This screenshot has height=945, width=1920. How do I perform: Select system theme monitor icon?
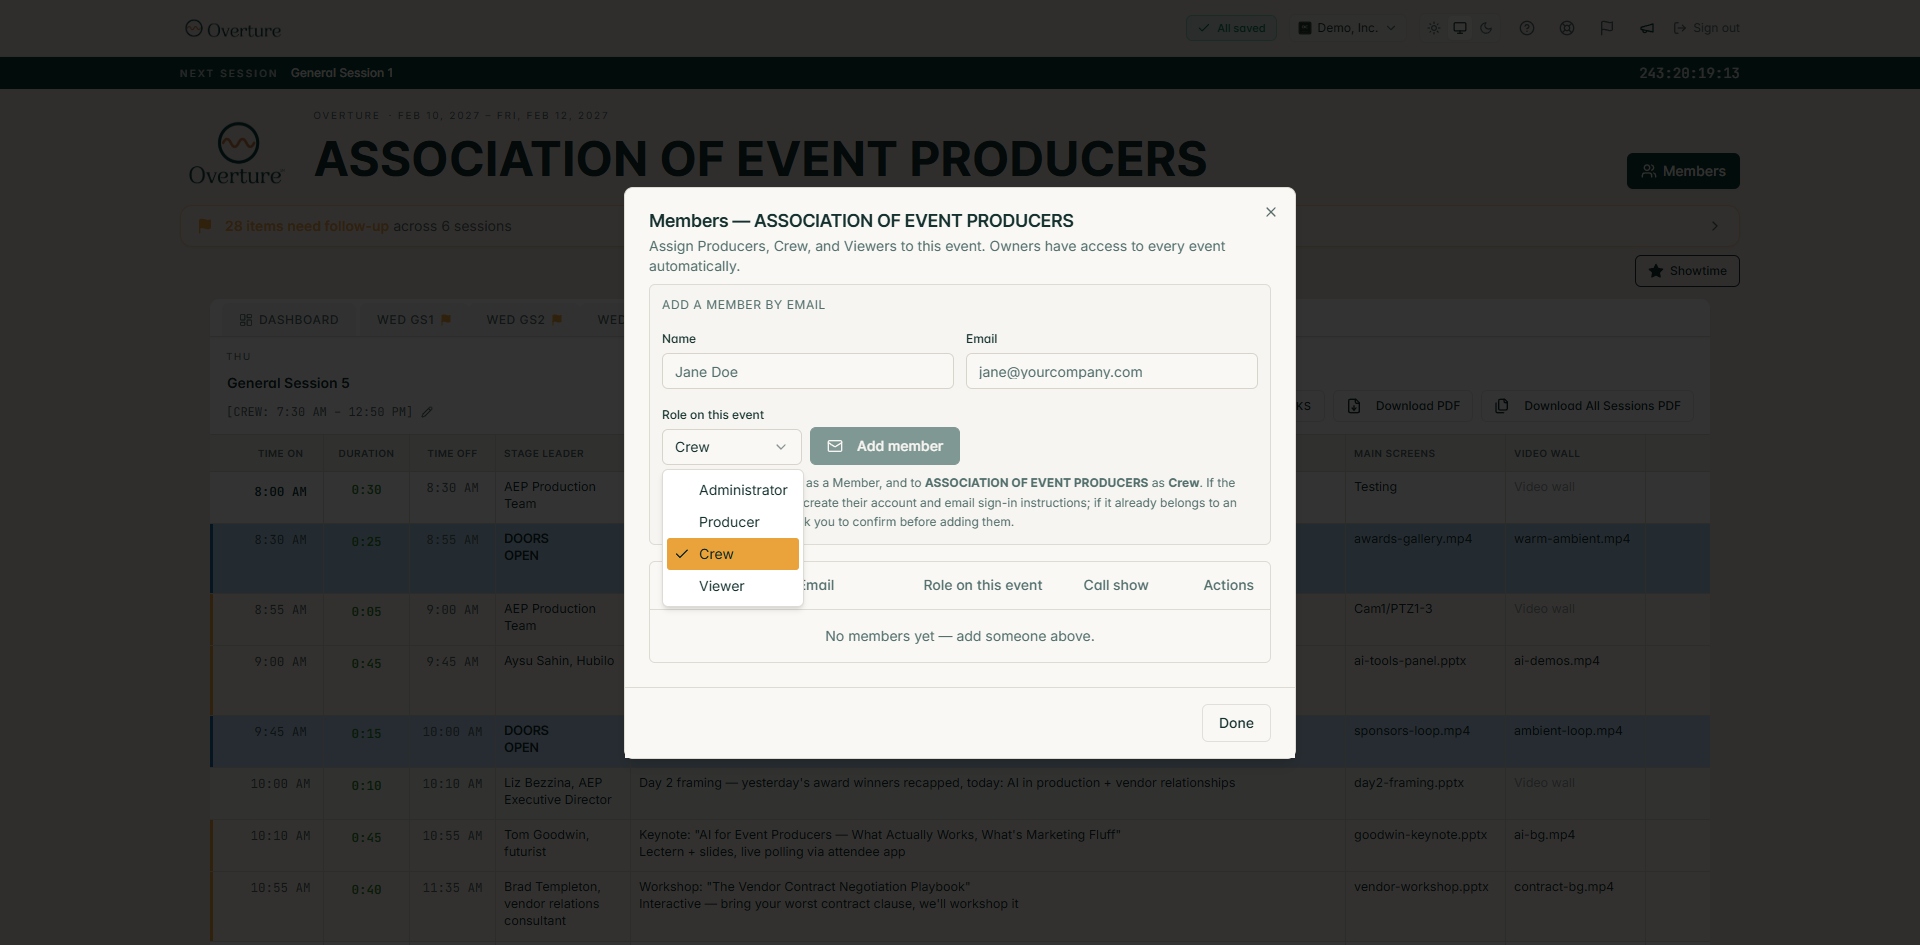point(1460,28)
